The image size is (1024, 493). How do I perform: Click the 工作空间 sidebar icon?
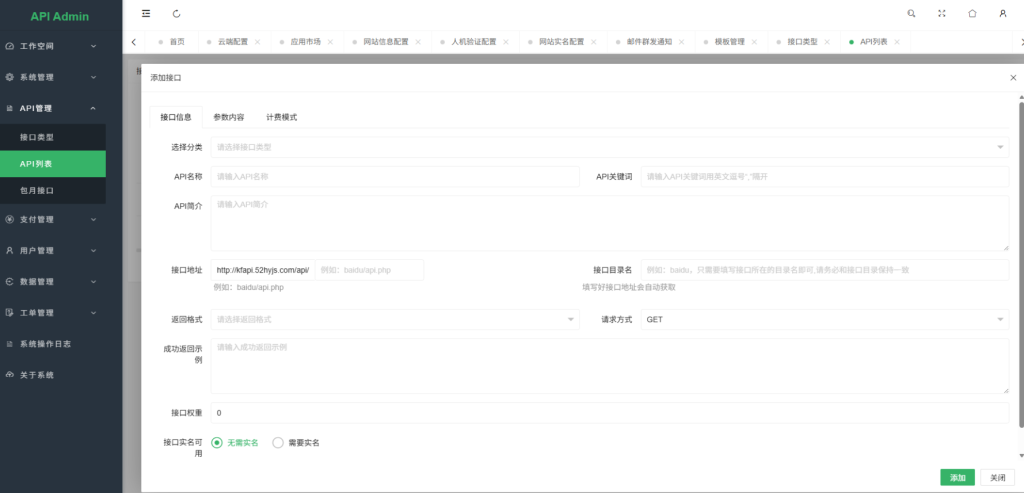point(10,46)
